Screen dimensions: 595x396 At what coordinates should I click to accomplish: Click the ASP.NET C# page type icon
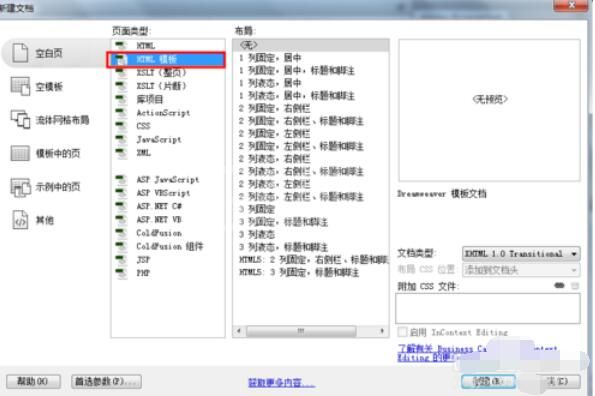121,206
